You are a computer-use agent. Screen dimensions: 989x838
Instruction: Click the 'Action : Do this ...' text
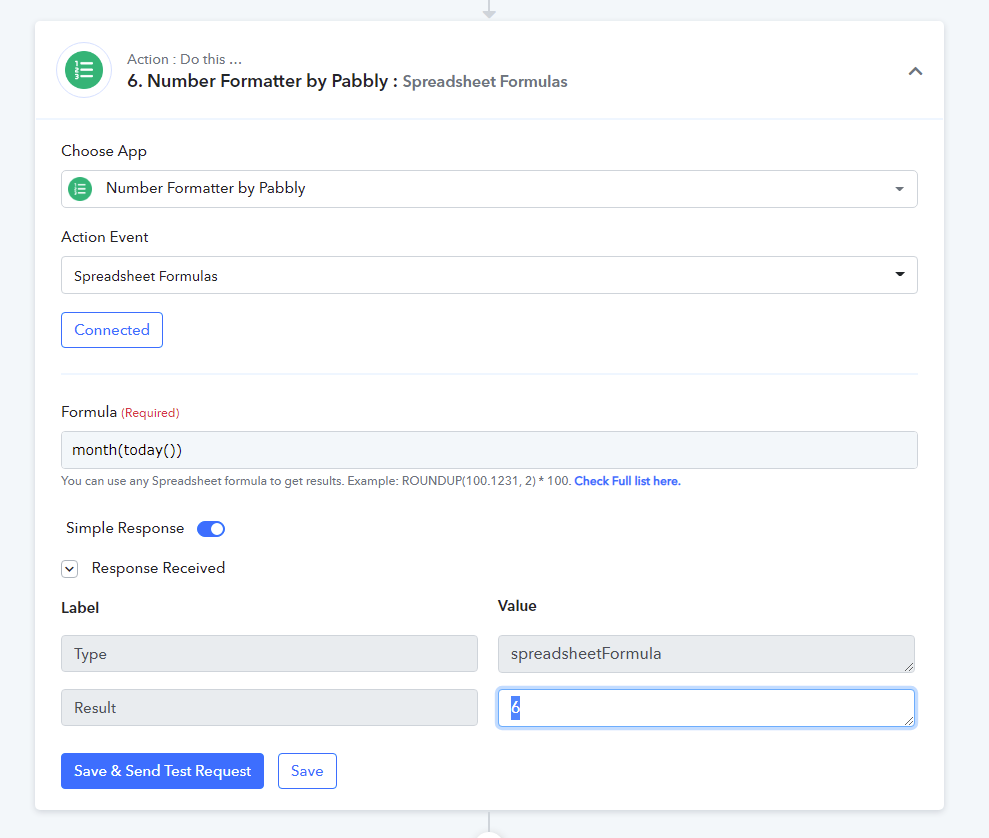point(184,59)
